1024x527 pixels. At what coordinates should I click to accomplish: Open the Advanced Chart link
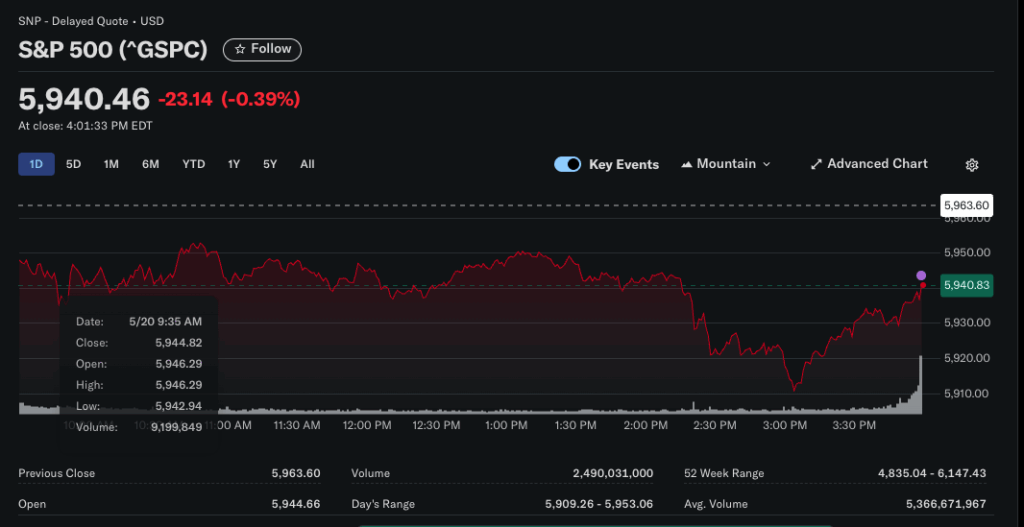click(869, 164)
